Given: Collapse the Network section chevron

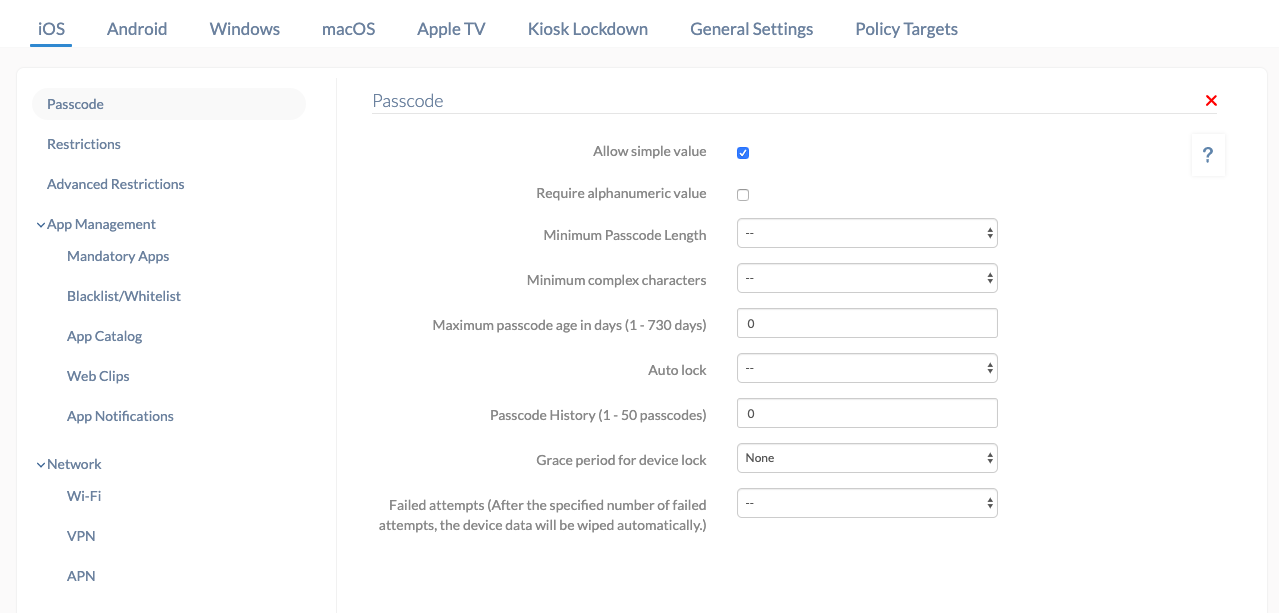Looking at the screenshot, I should pos(41,465).
